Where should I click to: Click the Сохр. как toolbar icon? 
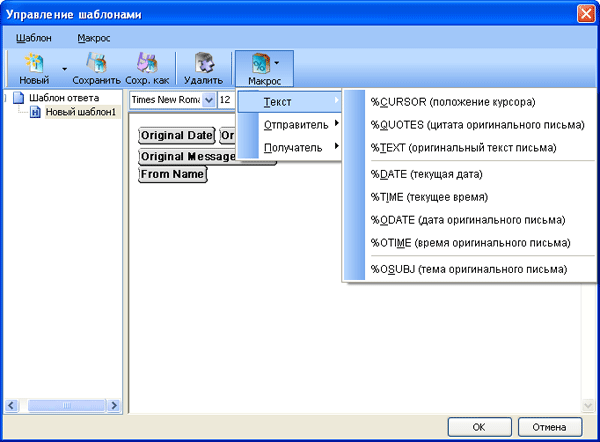coord(147,69)
